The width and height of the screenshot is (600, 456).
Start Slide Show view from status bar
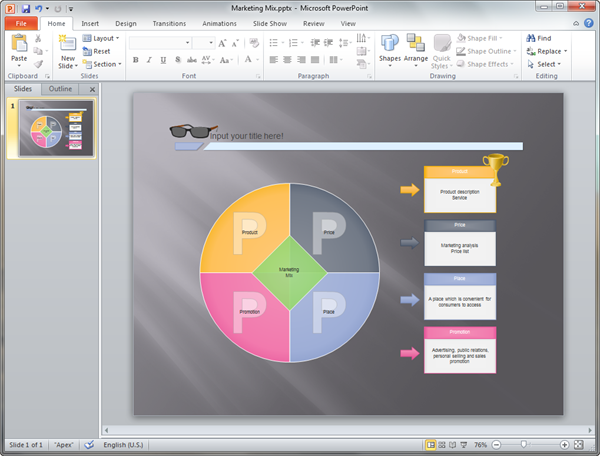pyautogui.click(x=464, y=444)
